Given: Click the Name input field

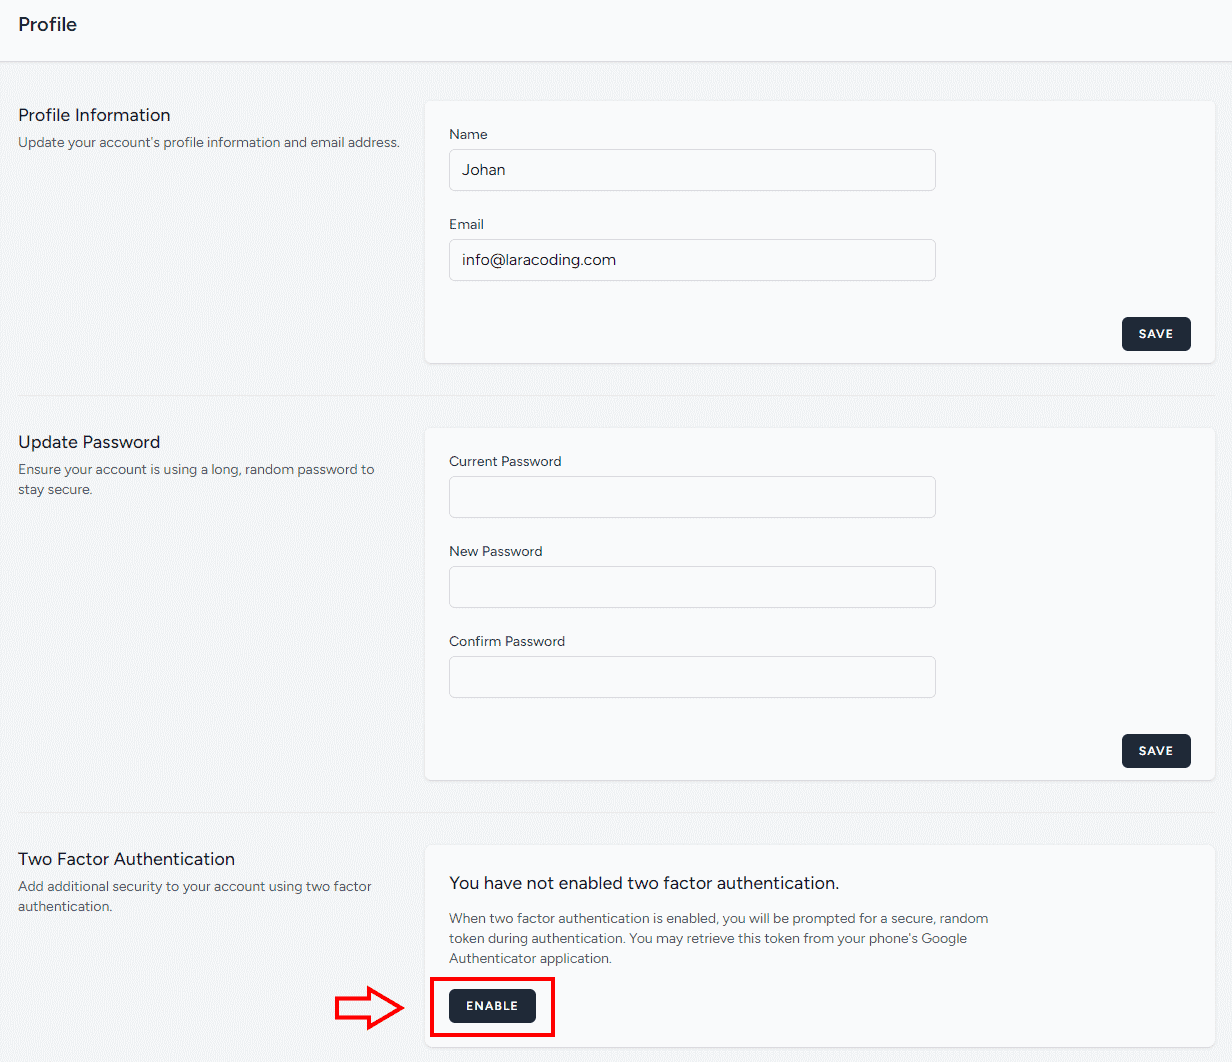Looking at the screenshot, I should 692,170.
